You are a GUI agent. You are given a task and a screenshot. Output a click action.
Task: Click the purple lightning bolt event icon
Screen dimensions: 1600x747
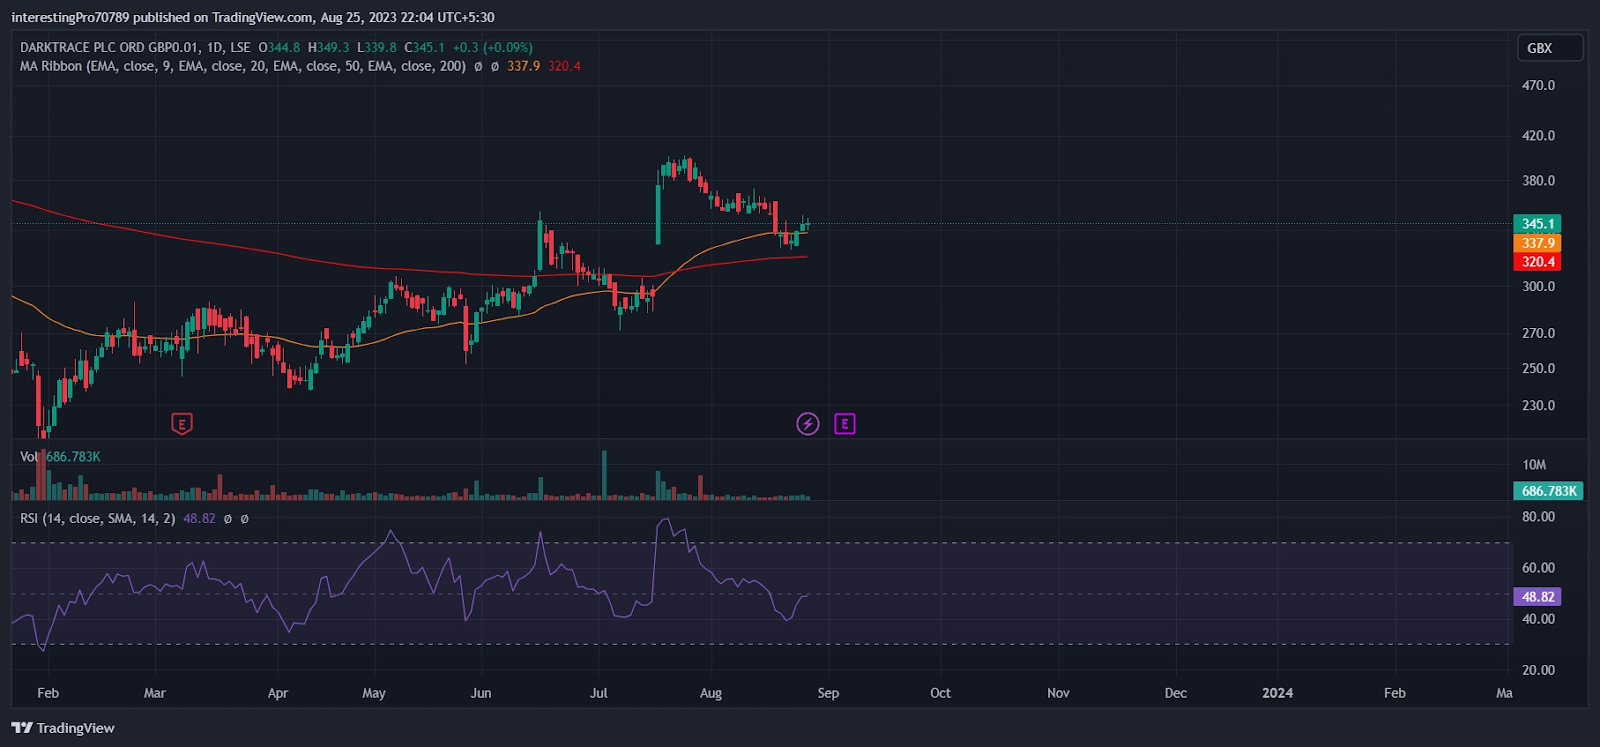pyautogui.click(x=807, y=424)
